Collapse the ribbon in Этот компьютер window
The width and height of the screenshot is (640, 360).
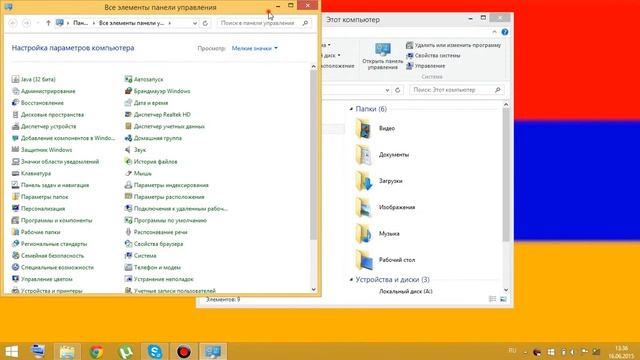pos(494,32)
